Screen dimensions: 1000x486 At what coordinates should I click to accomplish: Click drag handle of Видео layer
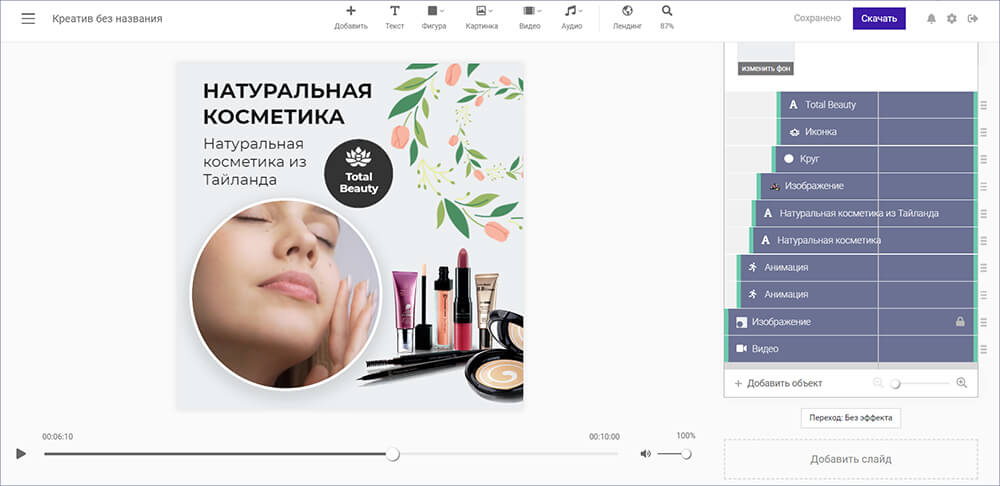pos(983,349)
